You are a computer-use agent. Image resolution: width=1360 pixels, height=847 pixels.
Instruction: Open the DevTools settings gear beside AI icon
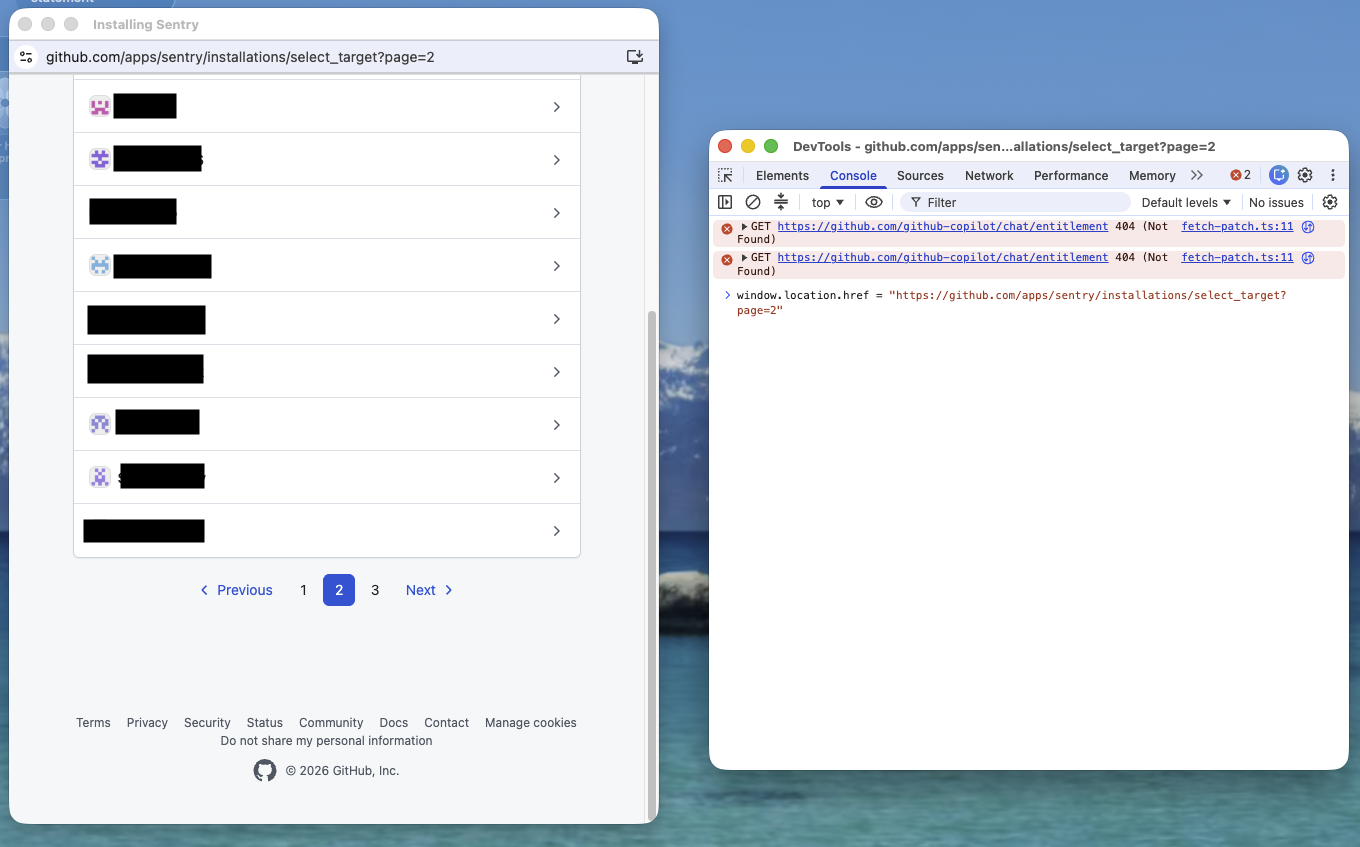[1305, 175]
